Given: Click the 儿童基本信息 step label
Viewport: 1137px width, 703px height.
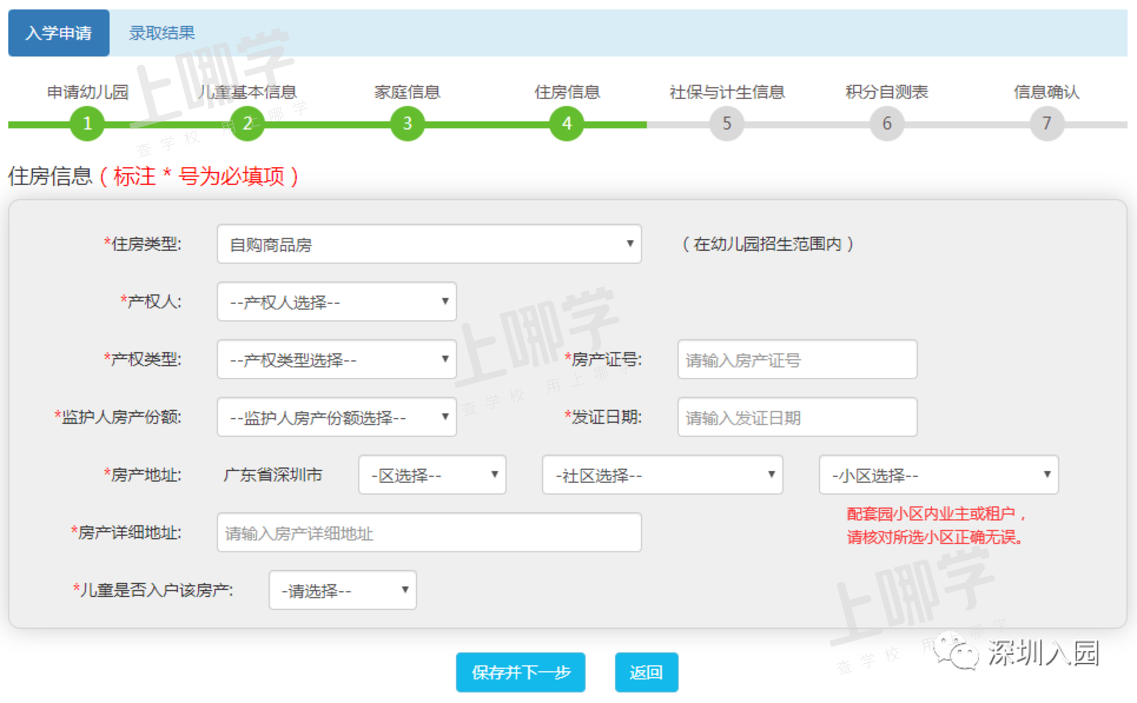Looking at the screenshot, I should click(247, 92).
